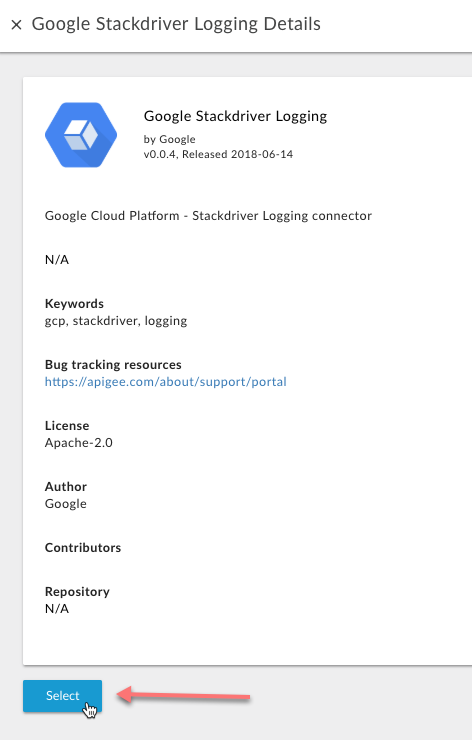Click the Keywords label

pyautogui.click(x=74, y=303)
